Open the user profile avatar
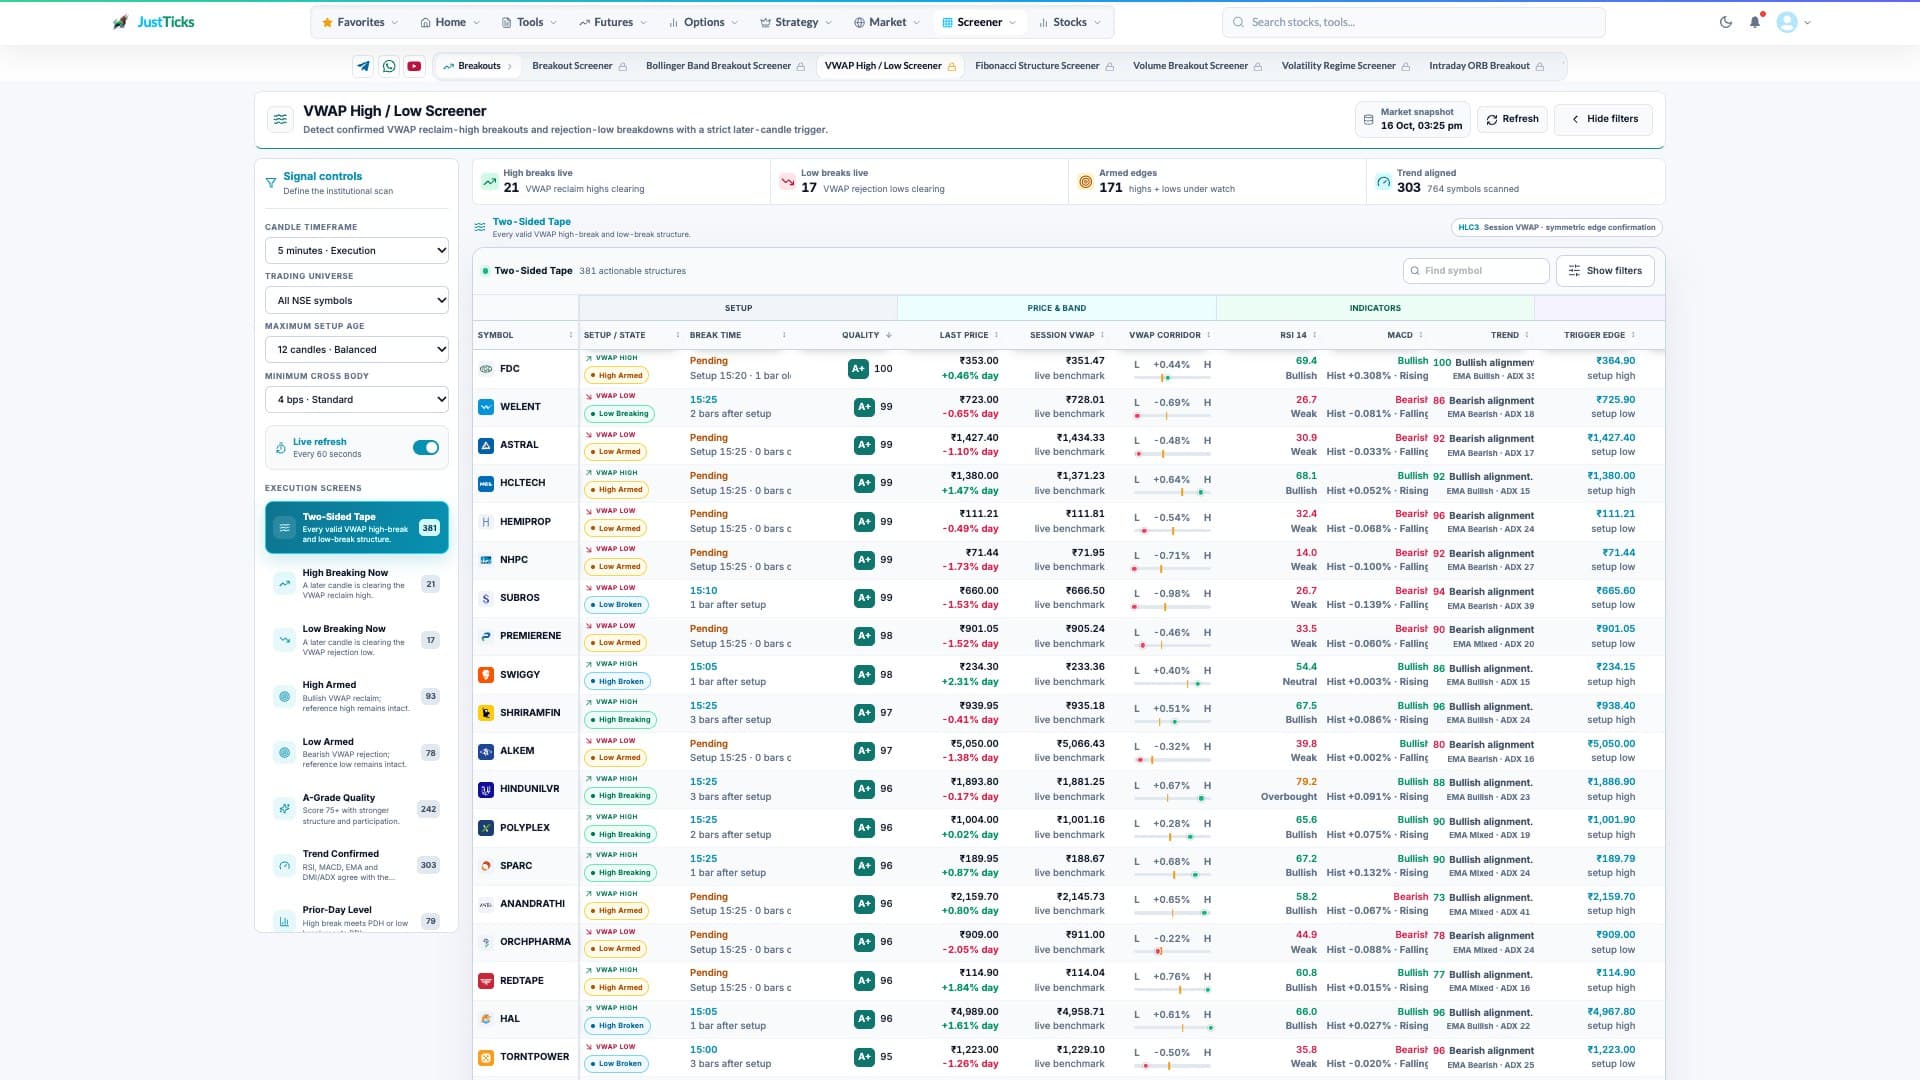 (1787, 22)
